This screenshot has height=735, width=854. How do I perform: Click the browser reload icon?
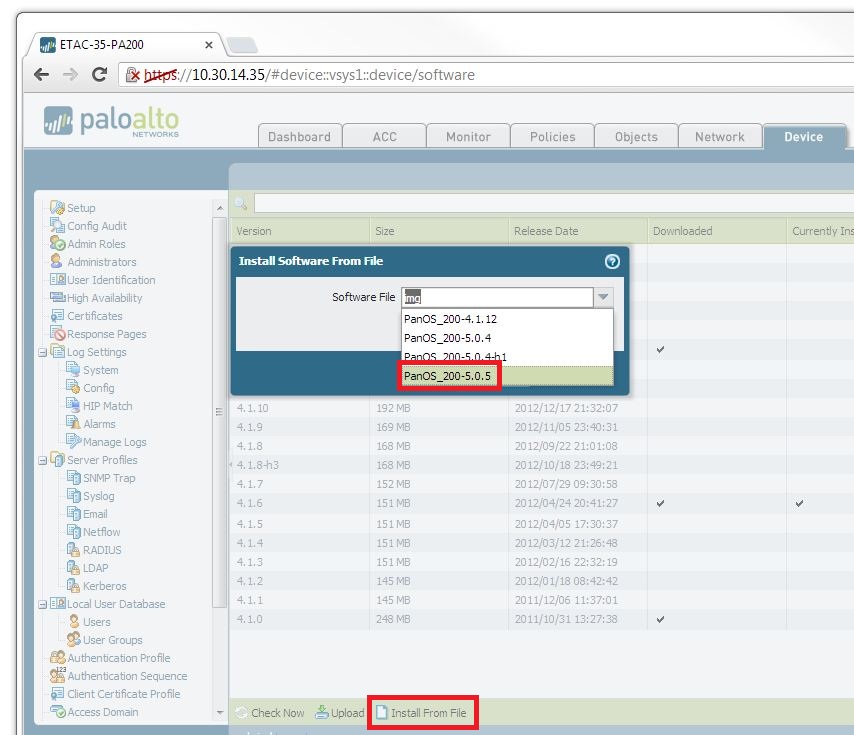pos(99,75)
